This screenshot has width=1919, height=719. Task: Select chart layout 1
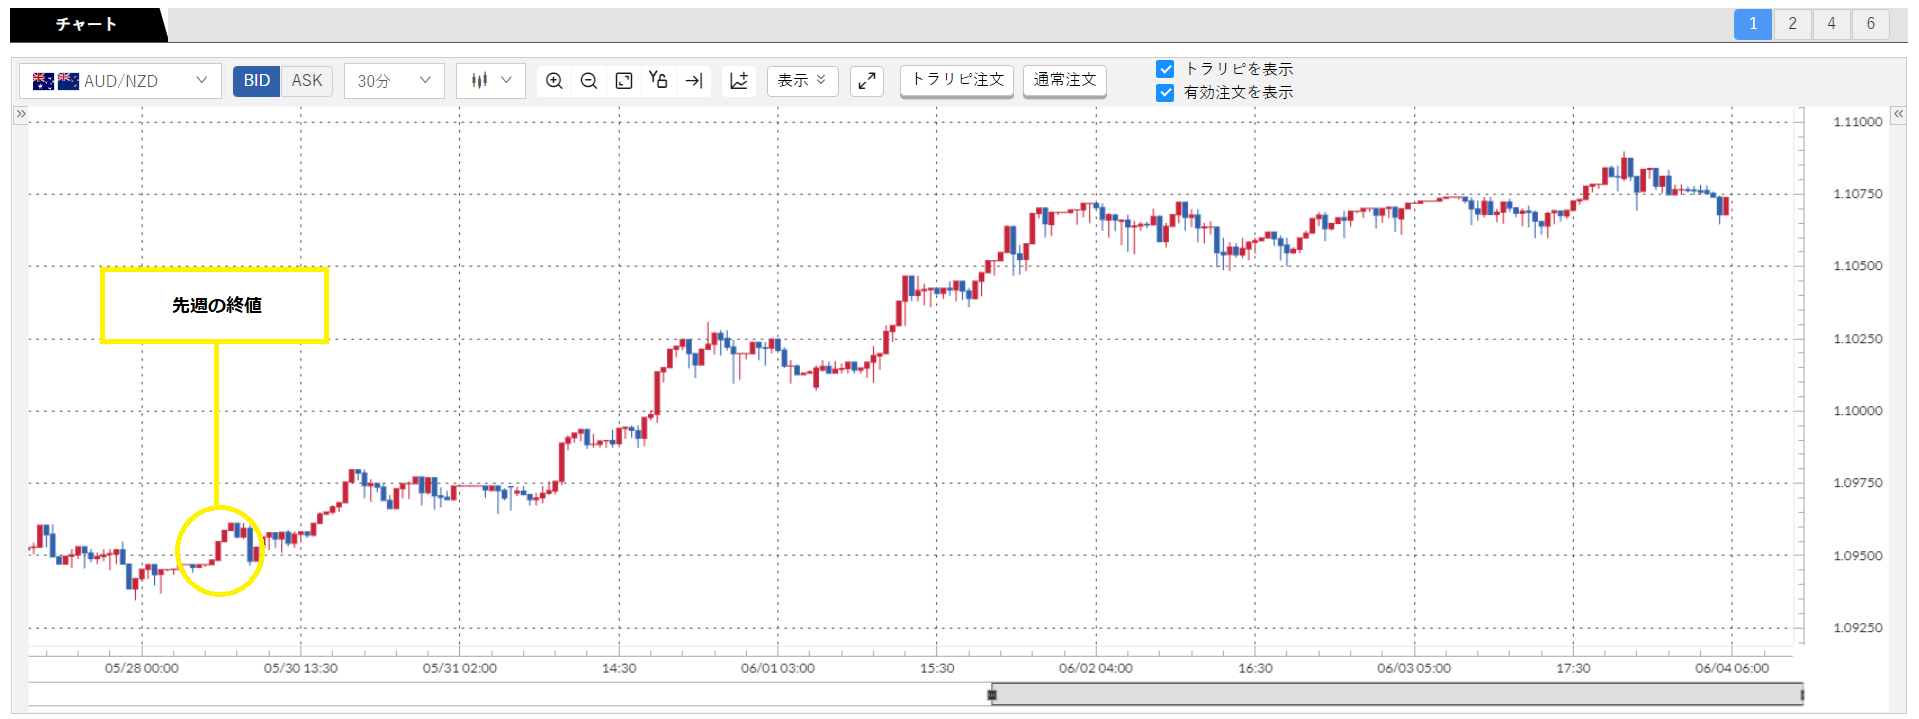pos(1753,24)
